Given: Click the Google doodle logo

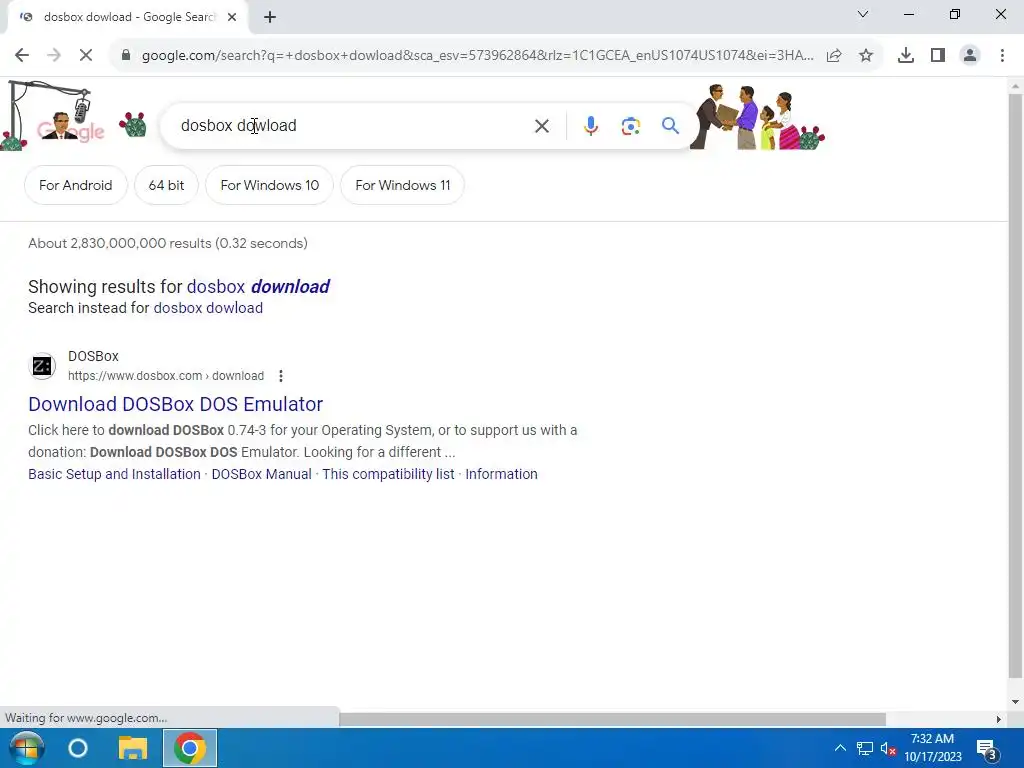Looking at the screenshot, I should (x=71, y=127).
